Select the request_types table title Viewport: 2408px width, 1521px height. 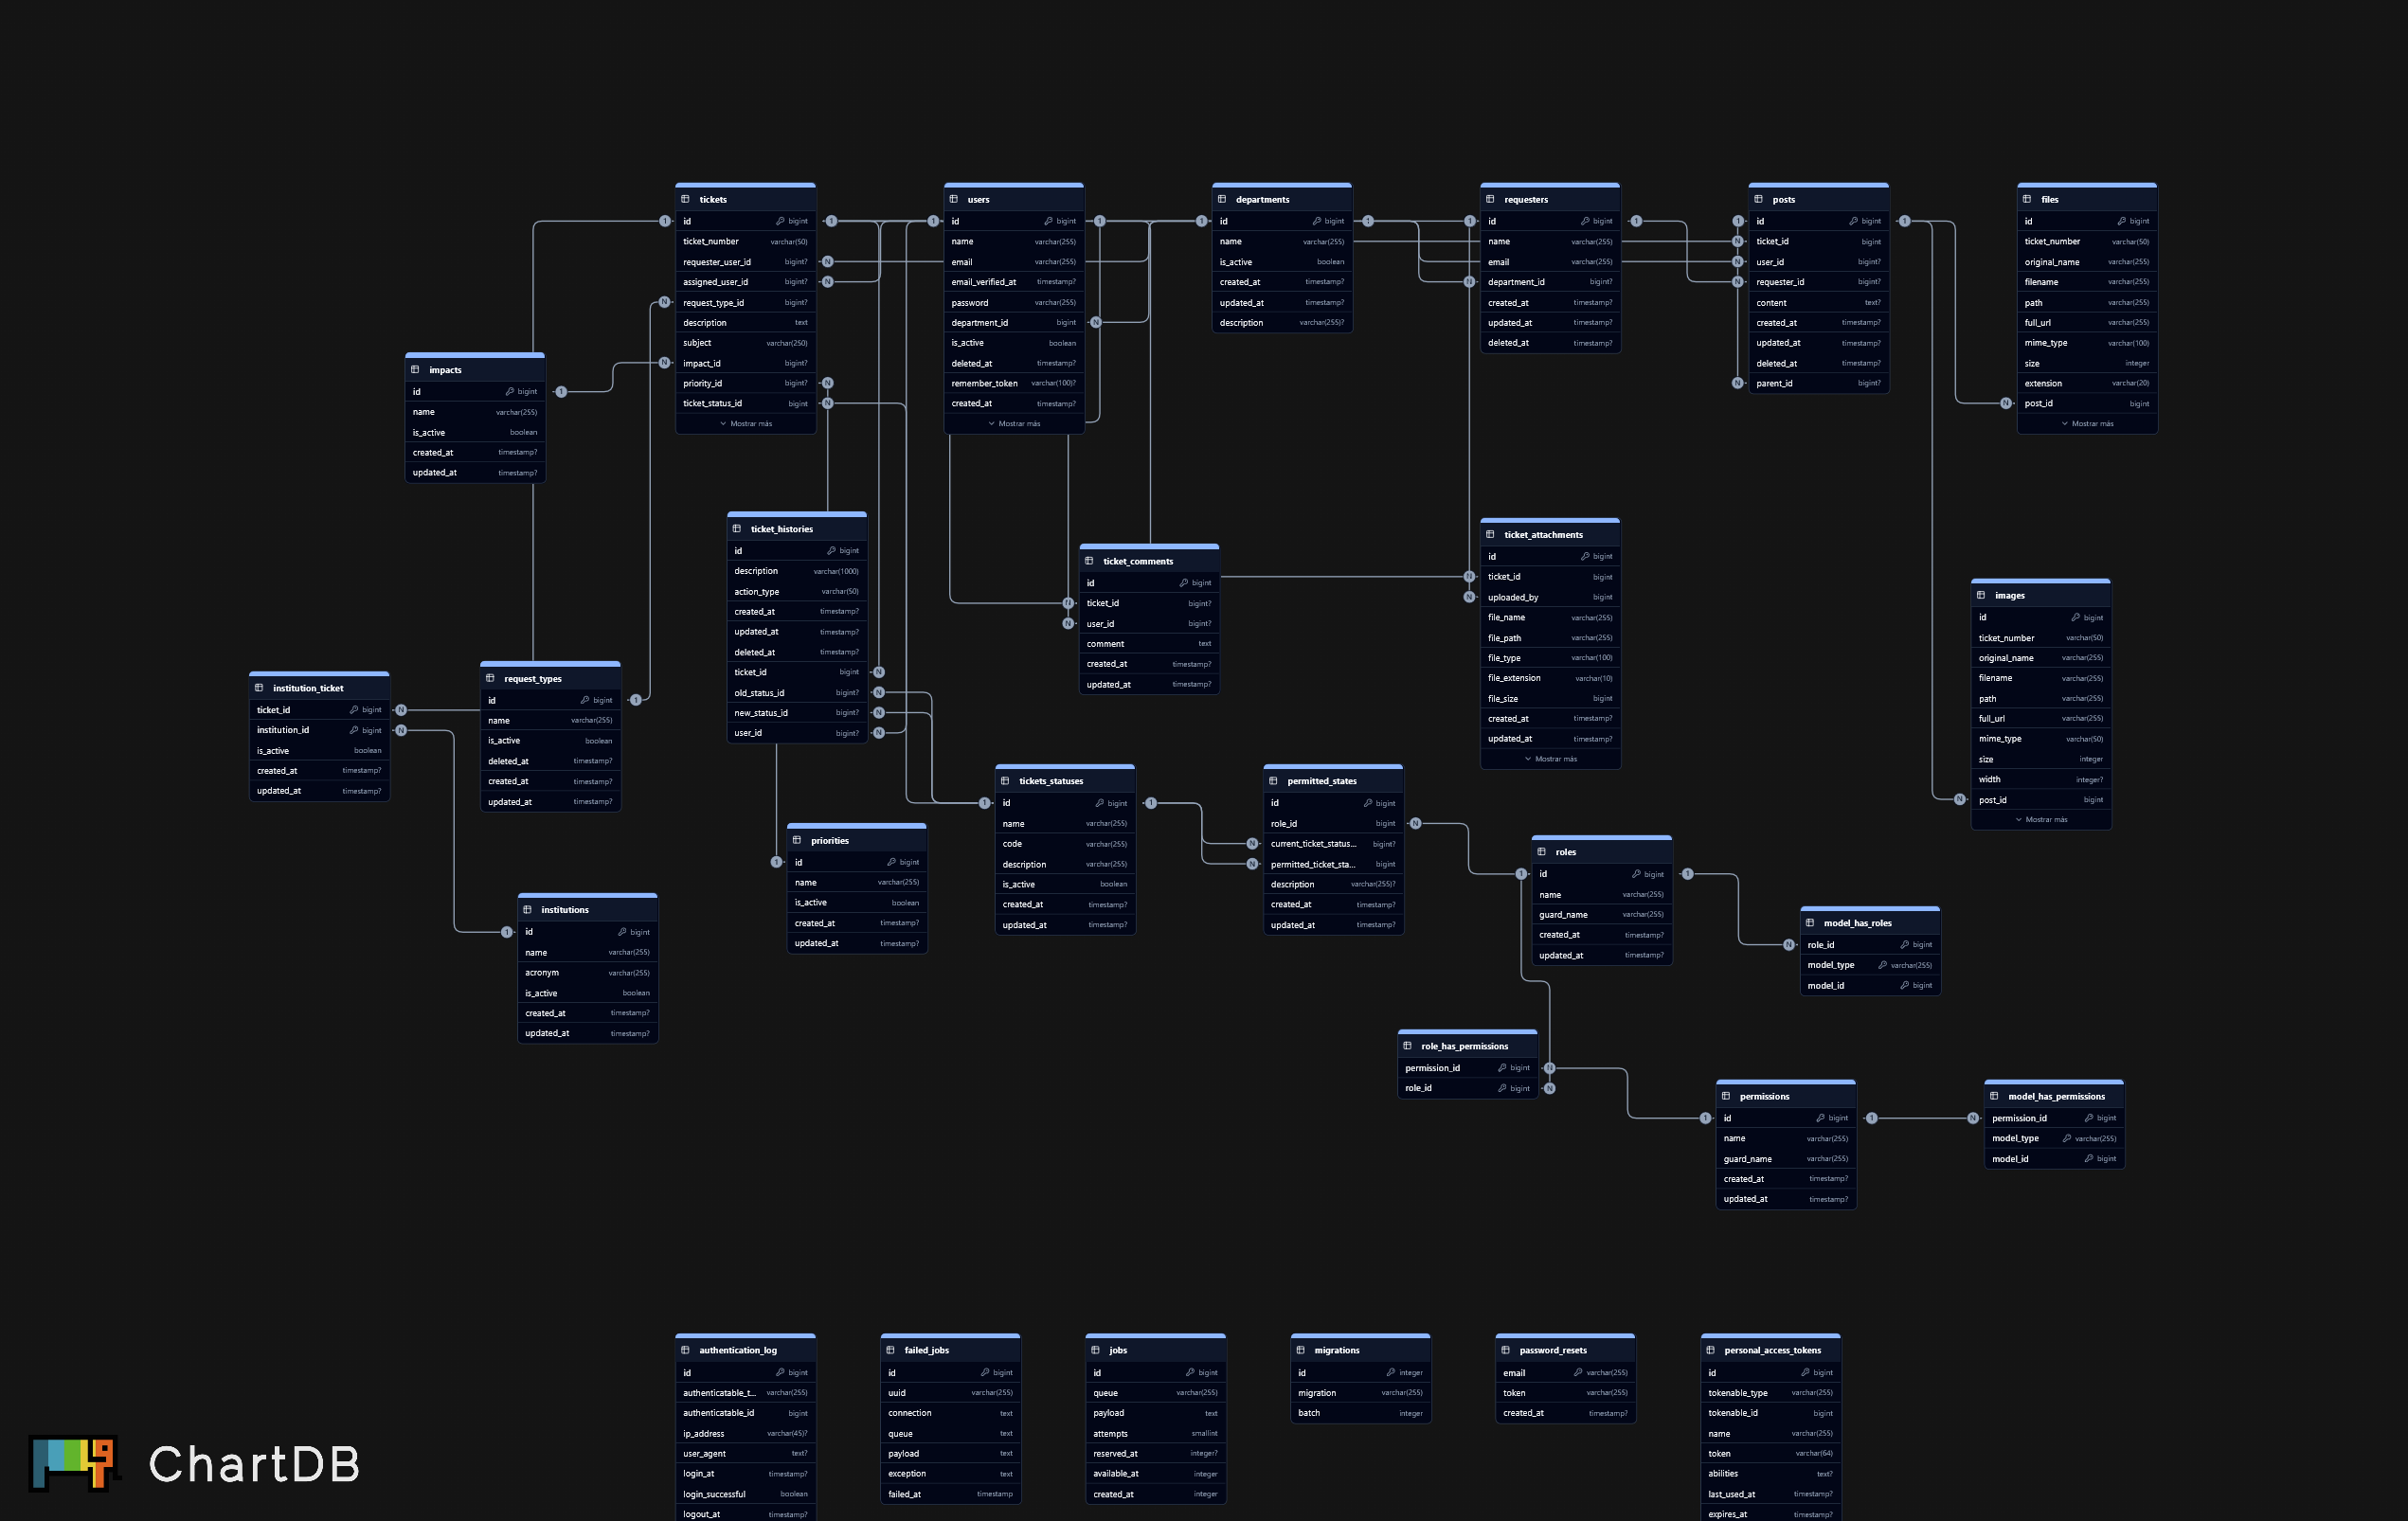click(x=532, y=679)
